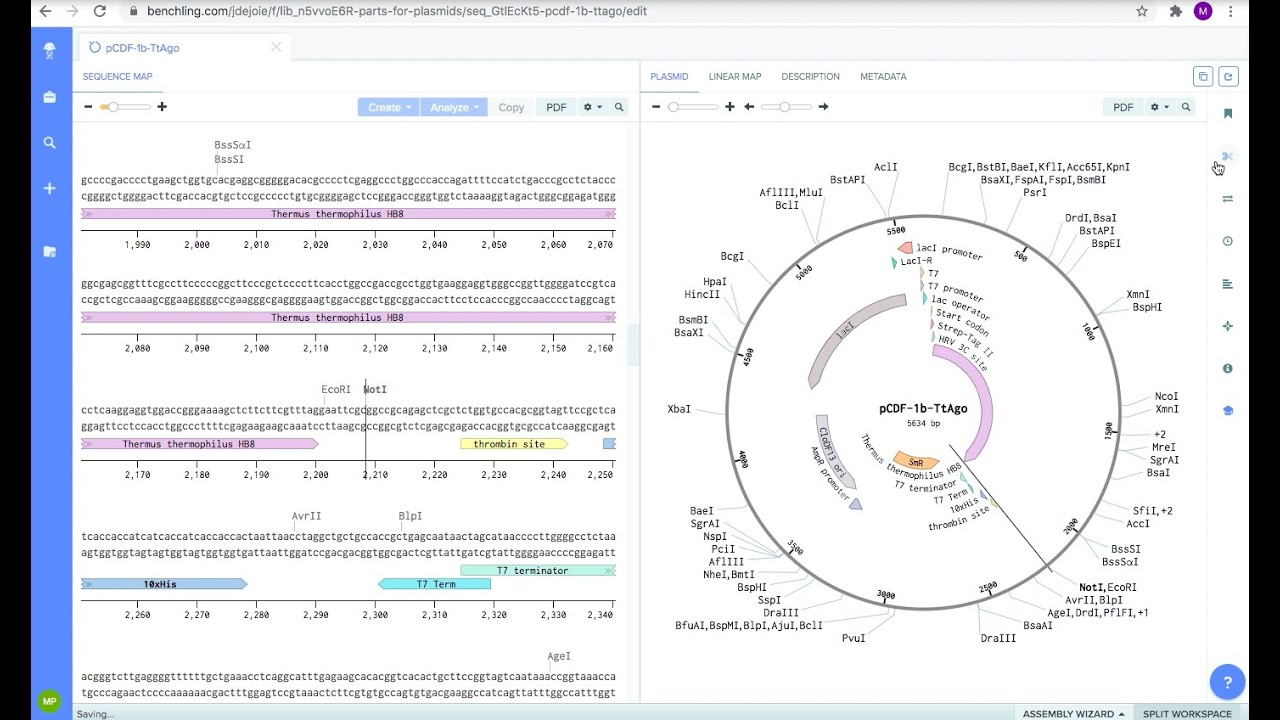1280x720 pixels.
Task: Open search from the blue sidebar
Action: pyautogui.click(x=49, y=143)
